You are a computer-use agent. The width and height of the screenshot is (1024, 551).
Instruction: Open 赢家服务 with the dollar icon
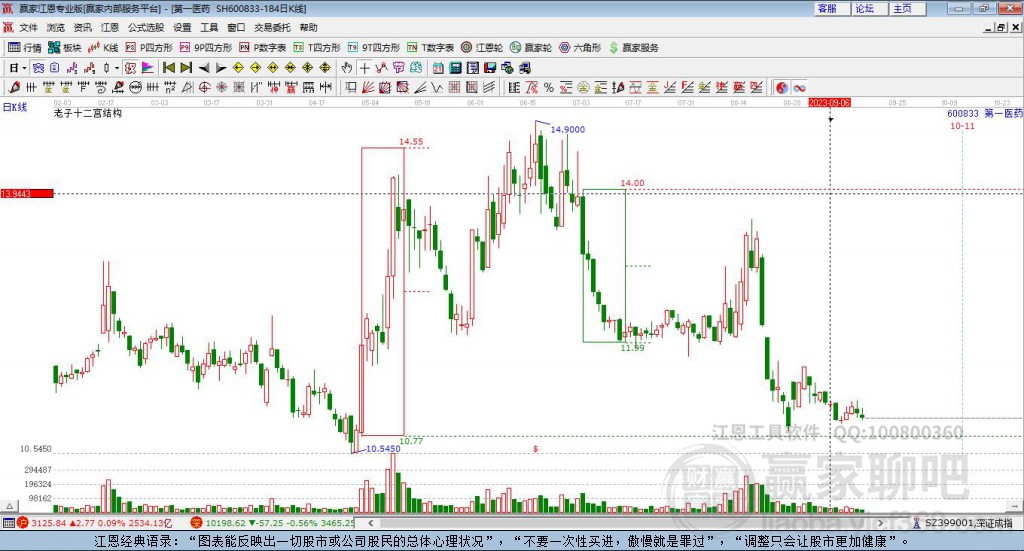click(x=633, y=48)
